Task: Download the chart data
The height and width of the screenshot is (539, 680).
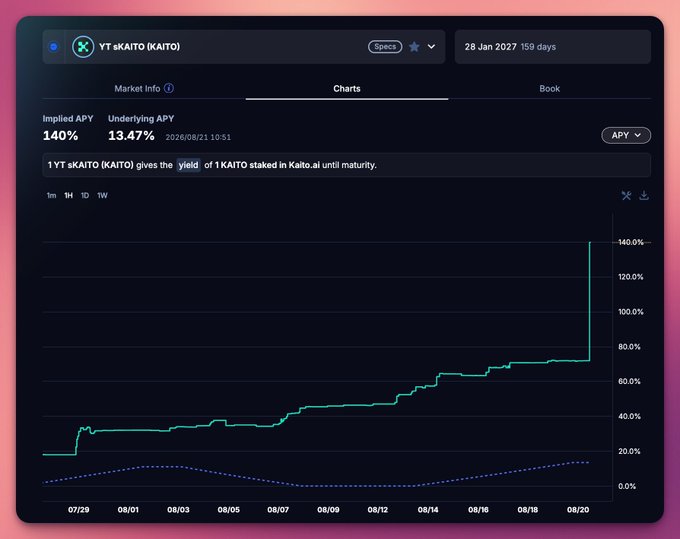Action: pos(644,195)
